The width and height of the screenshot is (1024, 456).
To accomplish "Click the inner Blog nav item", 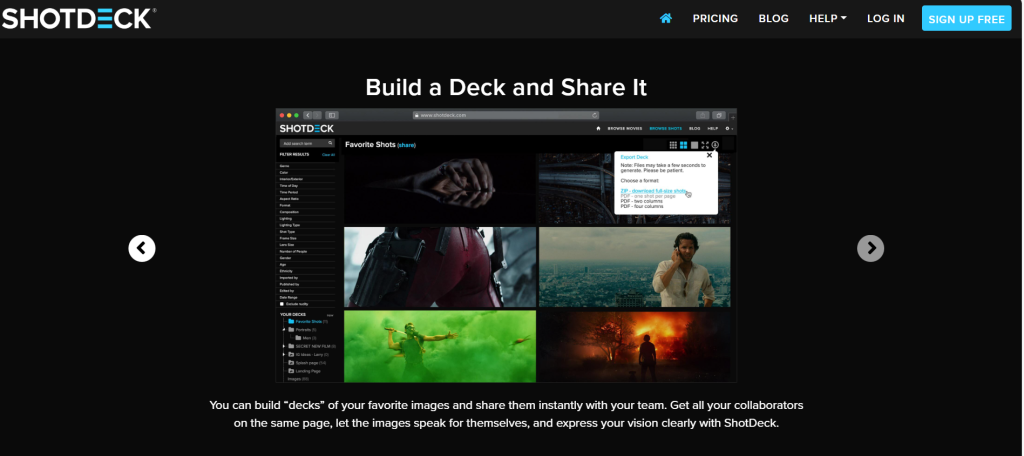I will point(695,129).
